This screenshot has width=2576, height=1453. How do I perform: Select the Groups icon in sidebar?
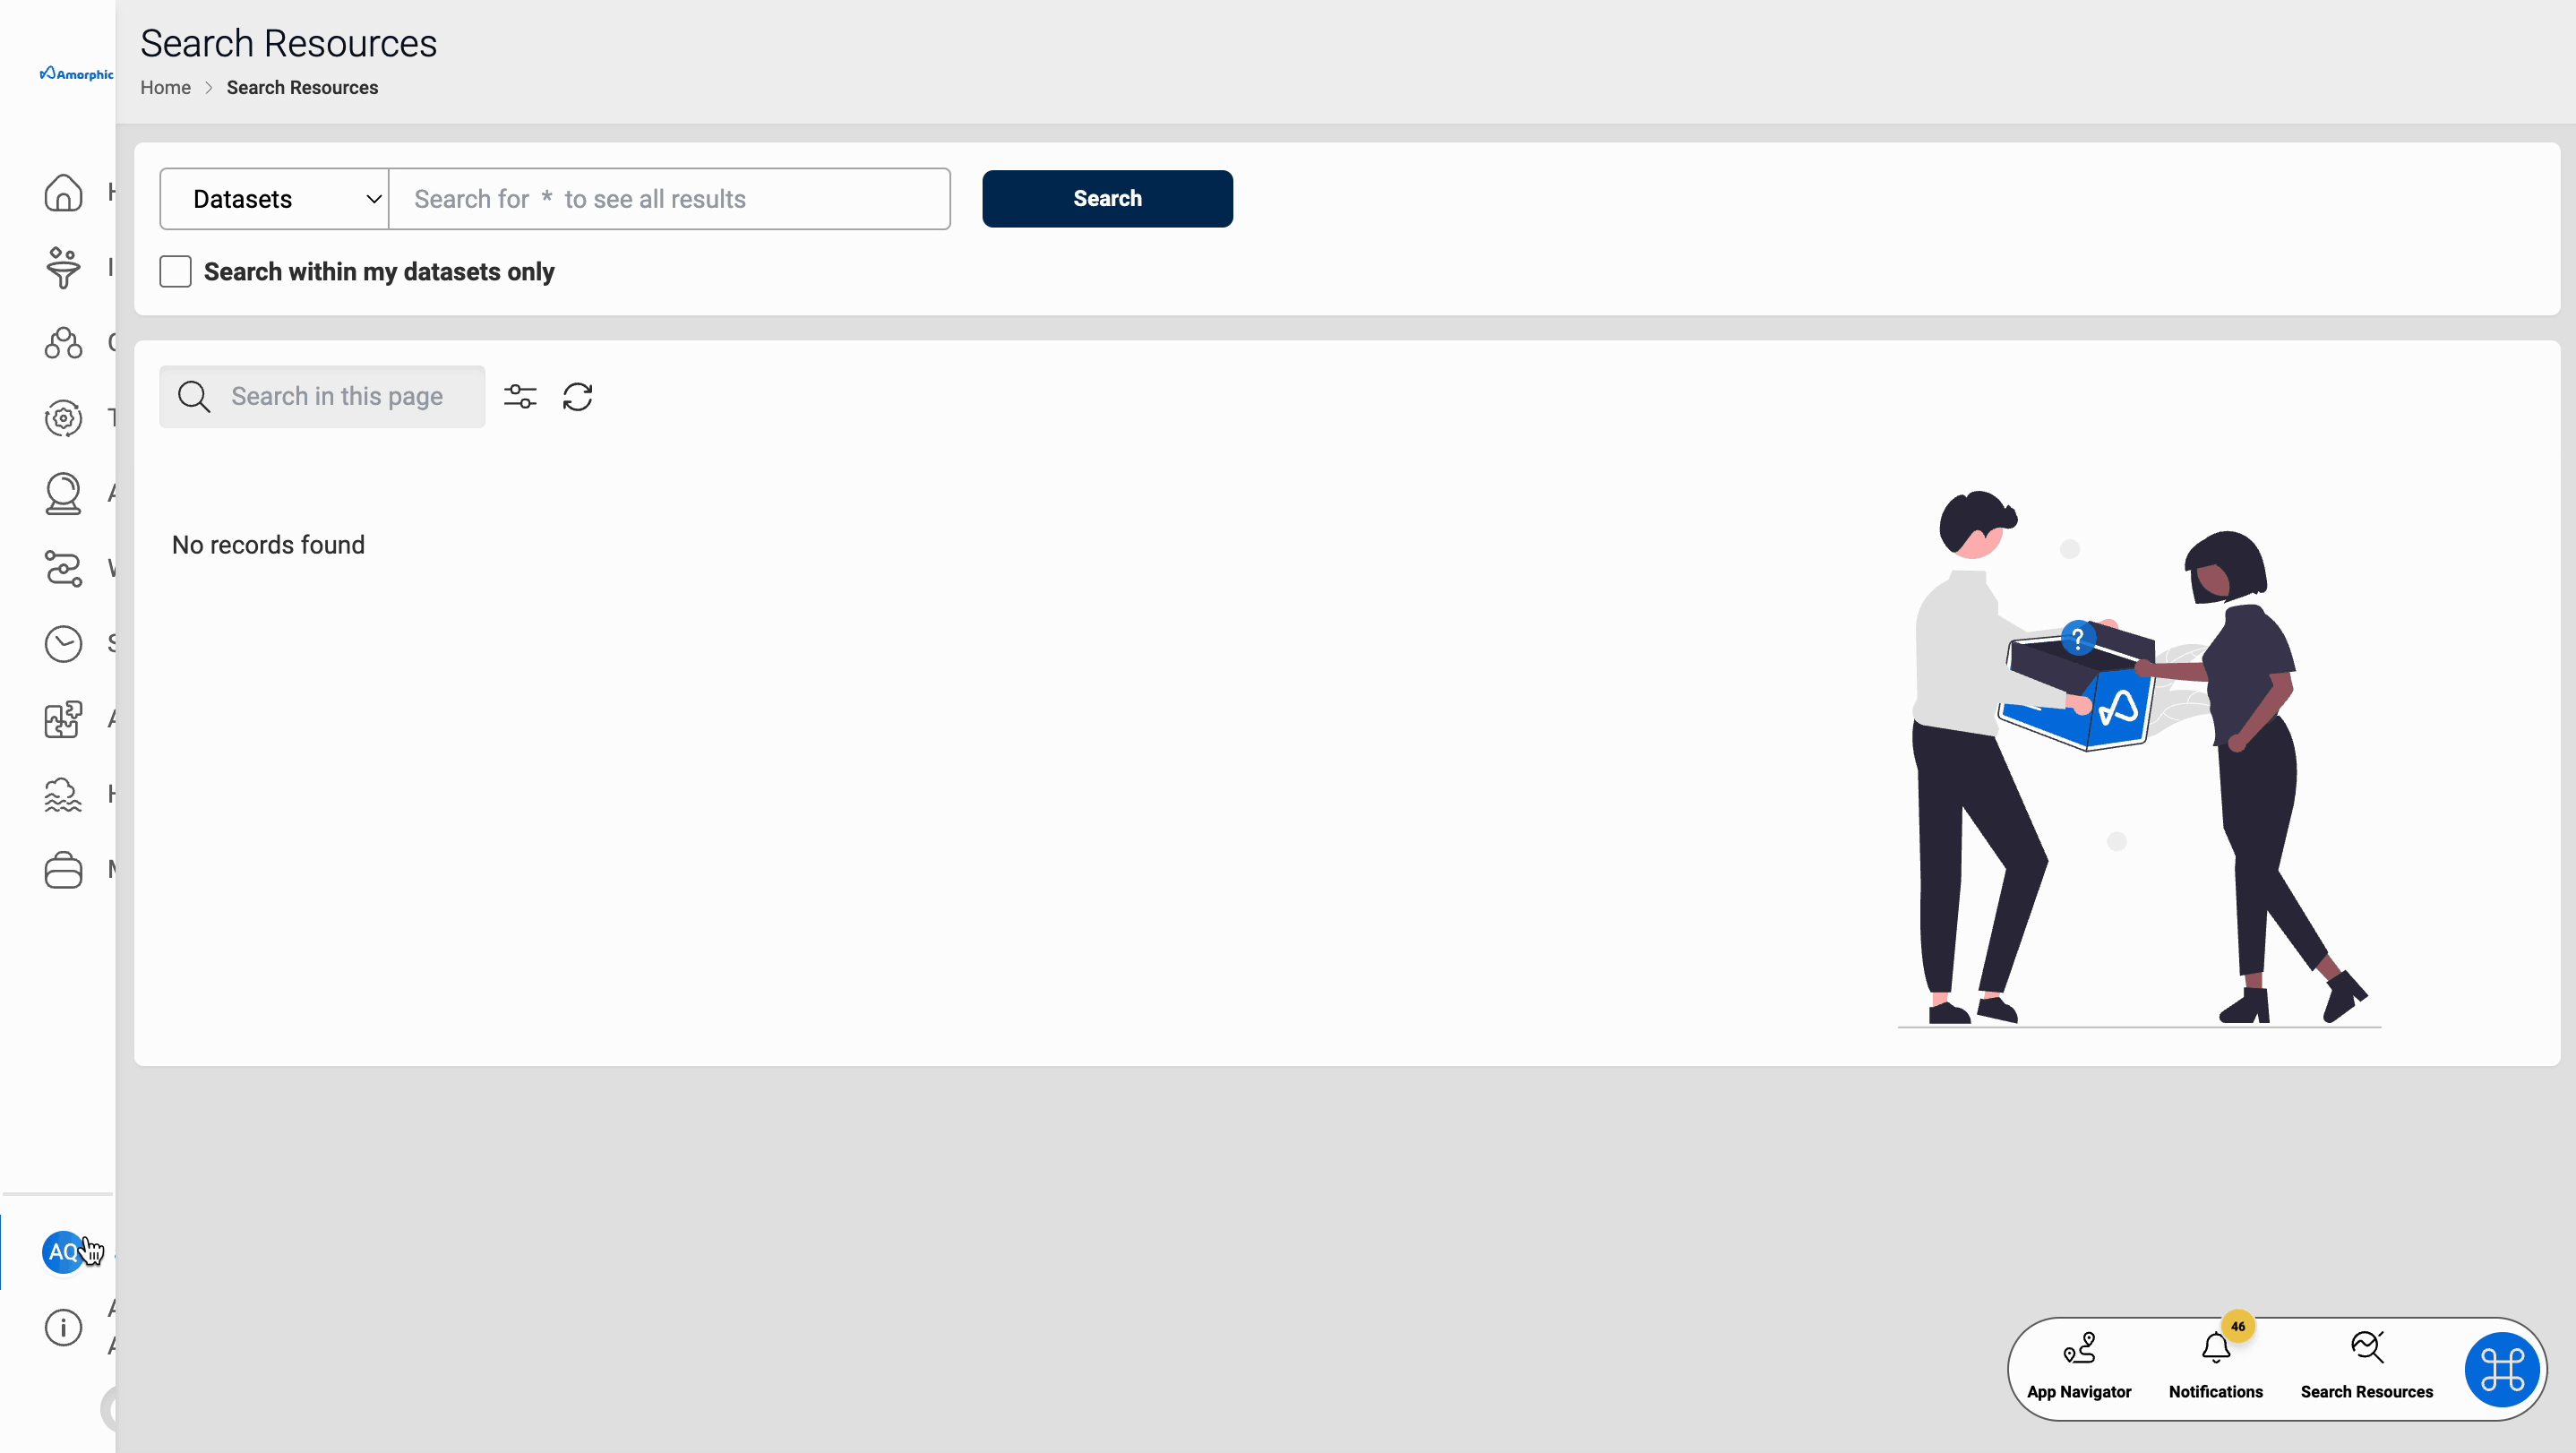pyautogui.click(x=64, y=340)
